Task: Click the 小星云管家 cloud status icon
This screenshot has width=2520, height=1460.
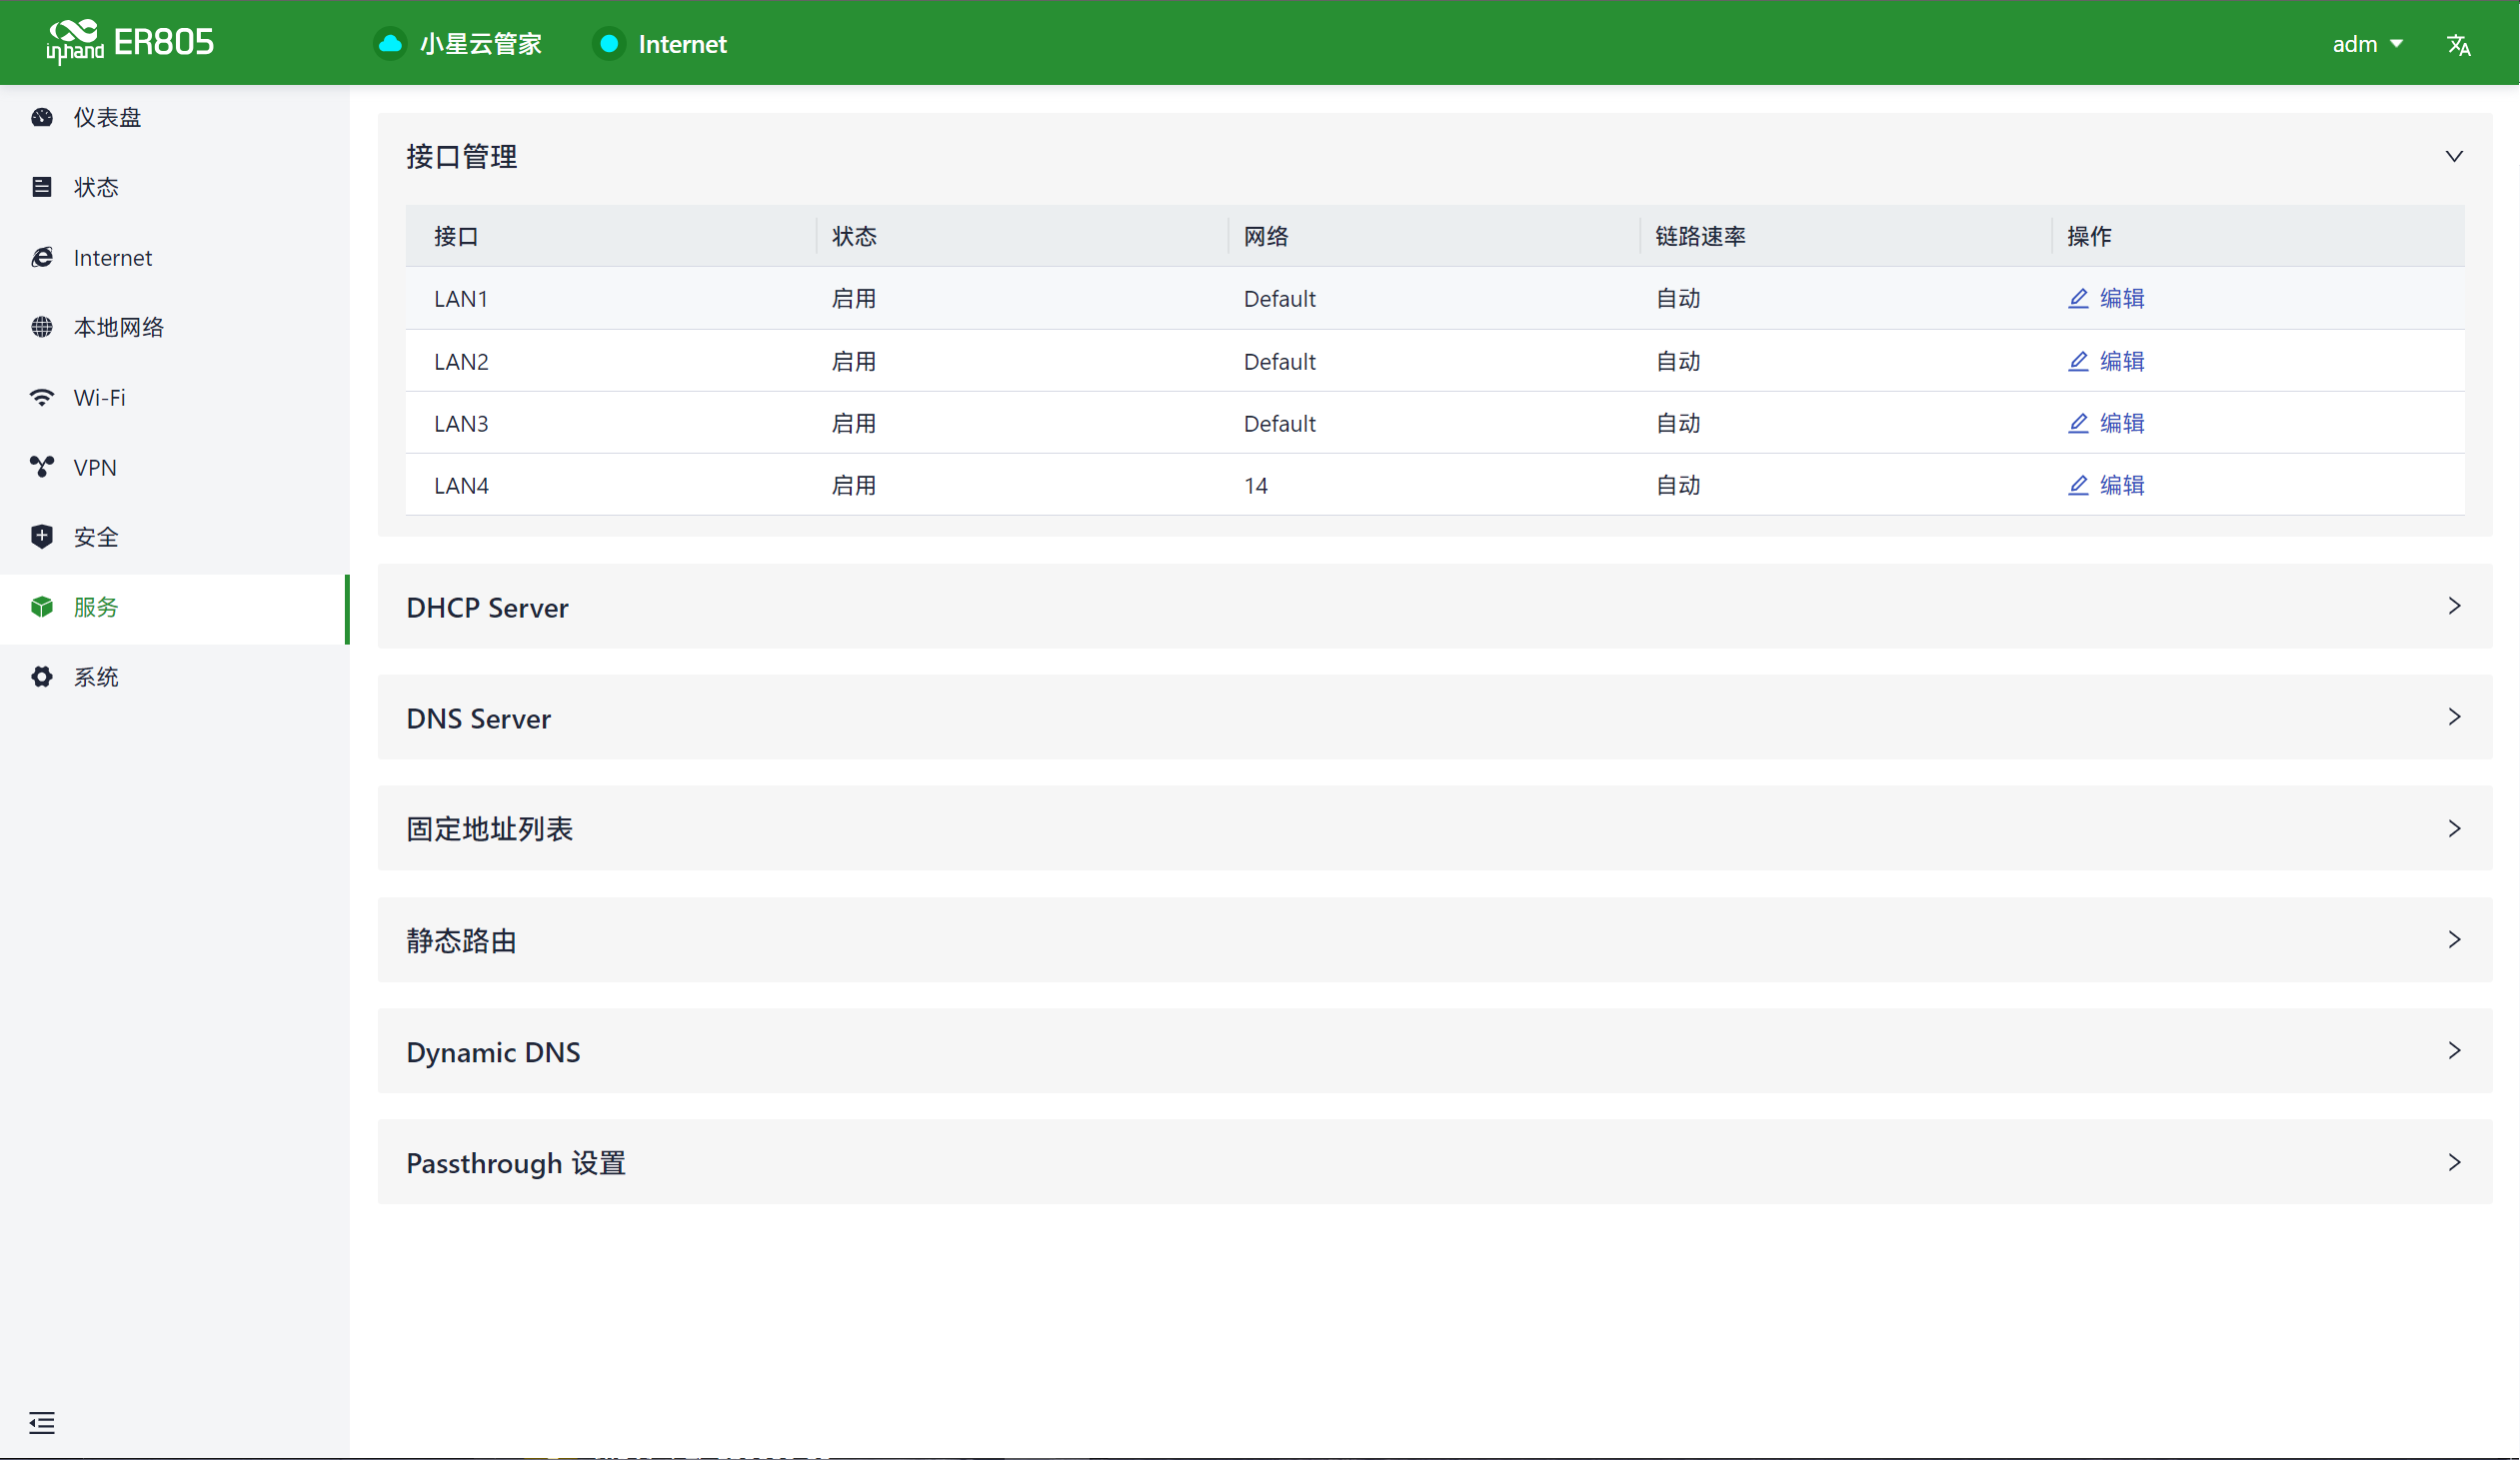Action: [x=390, y=44]
